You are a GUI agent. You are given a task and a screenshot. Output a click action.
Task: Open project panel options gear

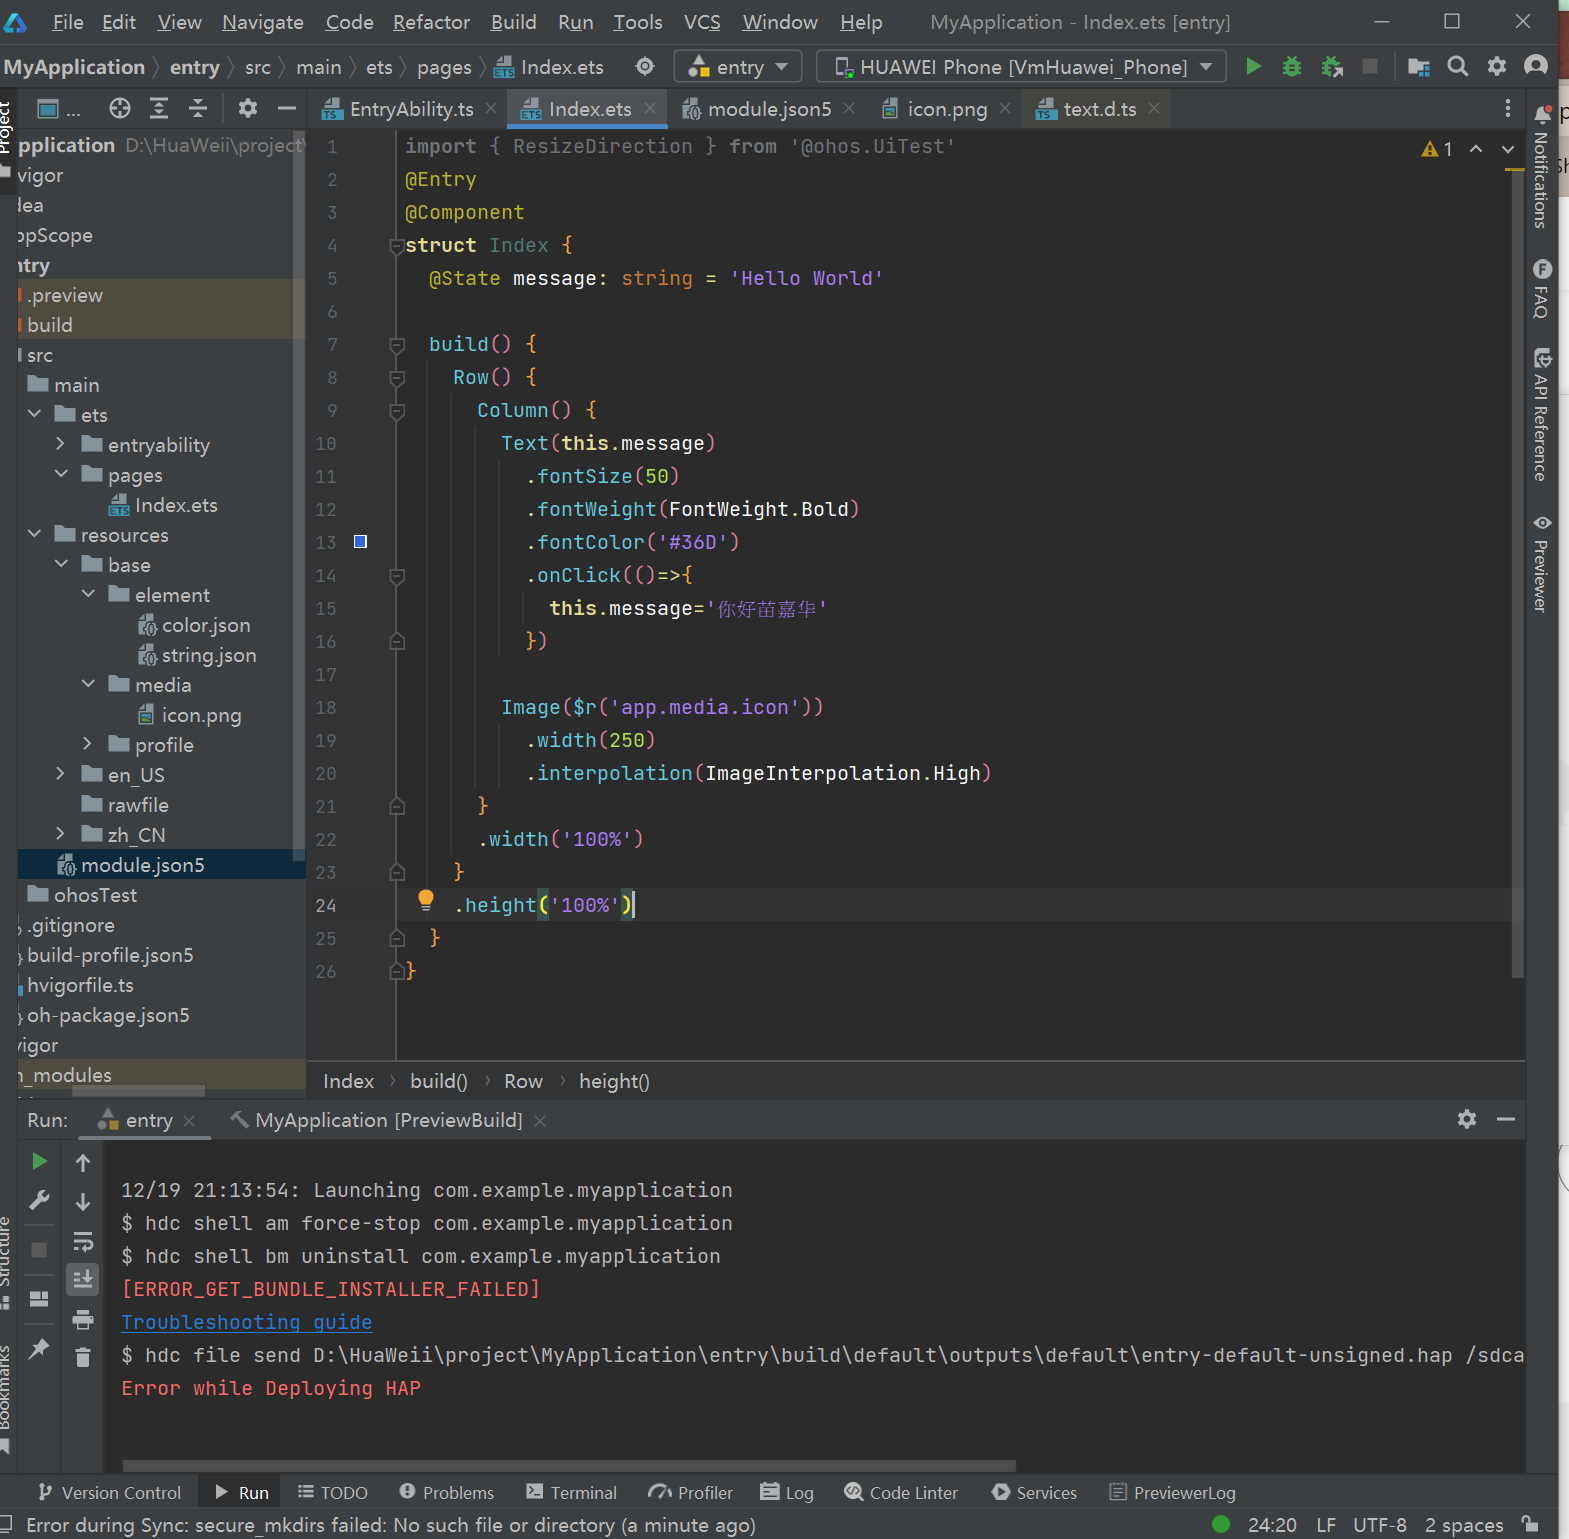248,108
